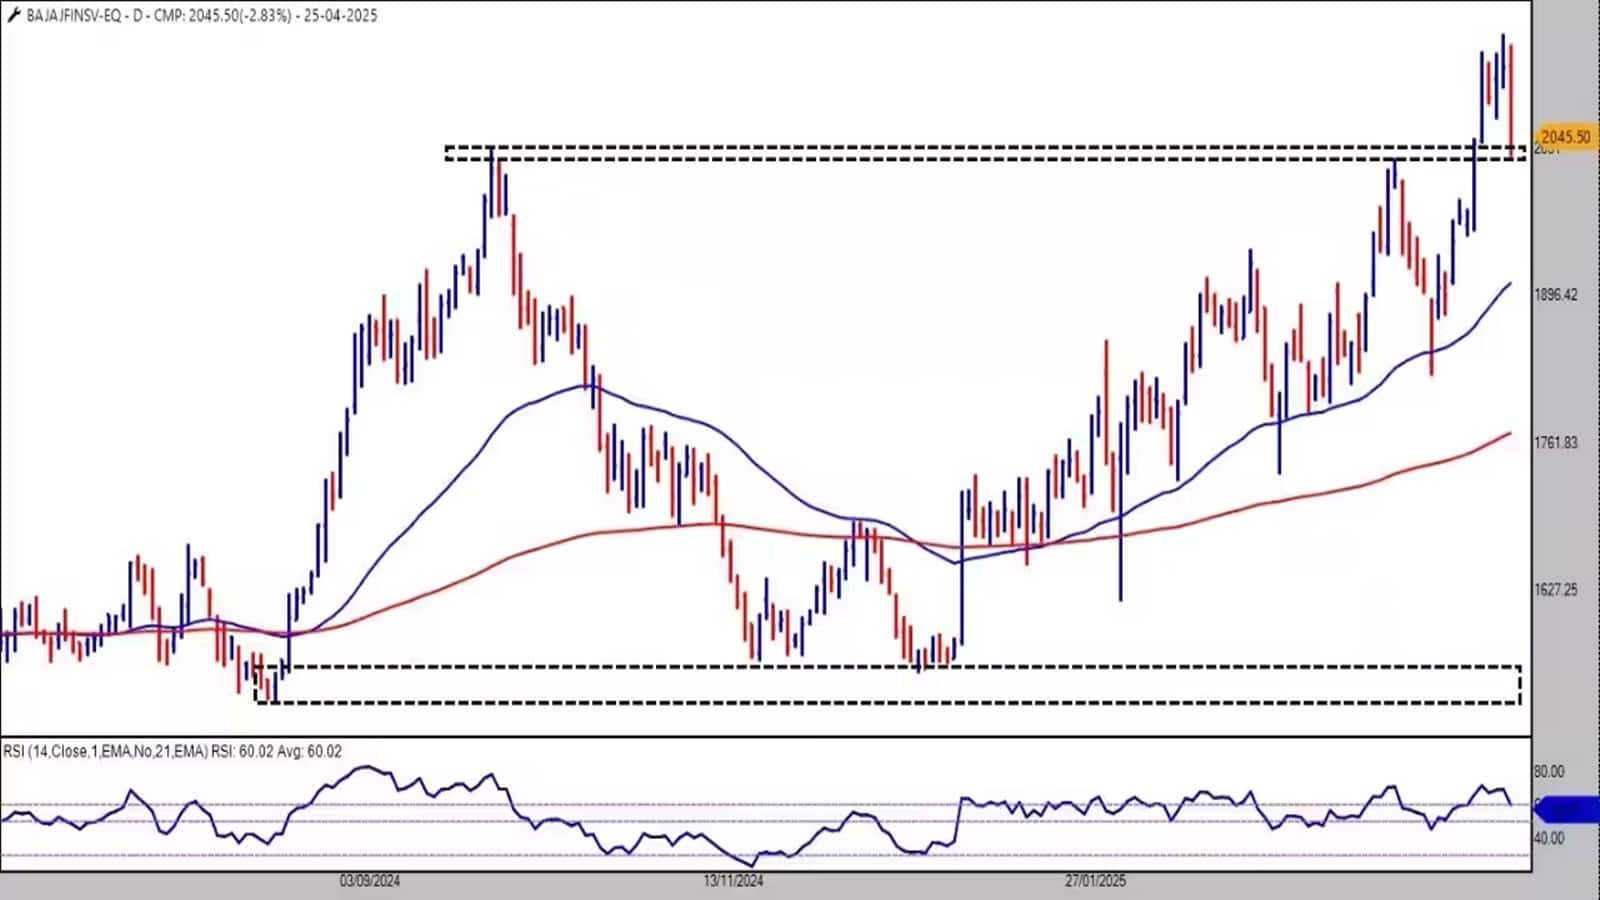Screen dimensions: 1600x900
Task: Click the RSI 40.00 scale label
Action: click(1549, 839)
